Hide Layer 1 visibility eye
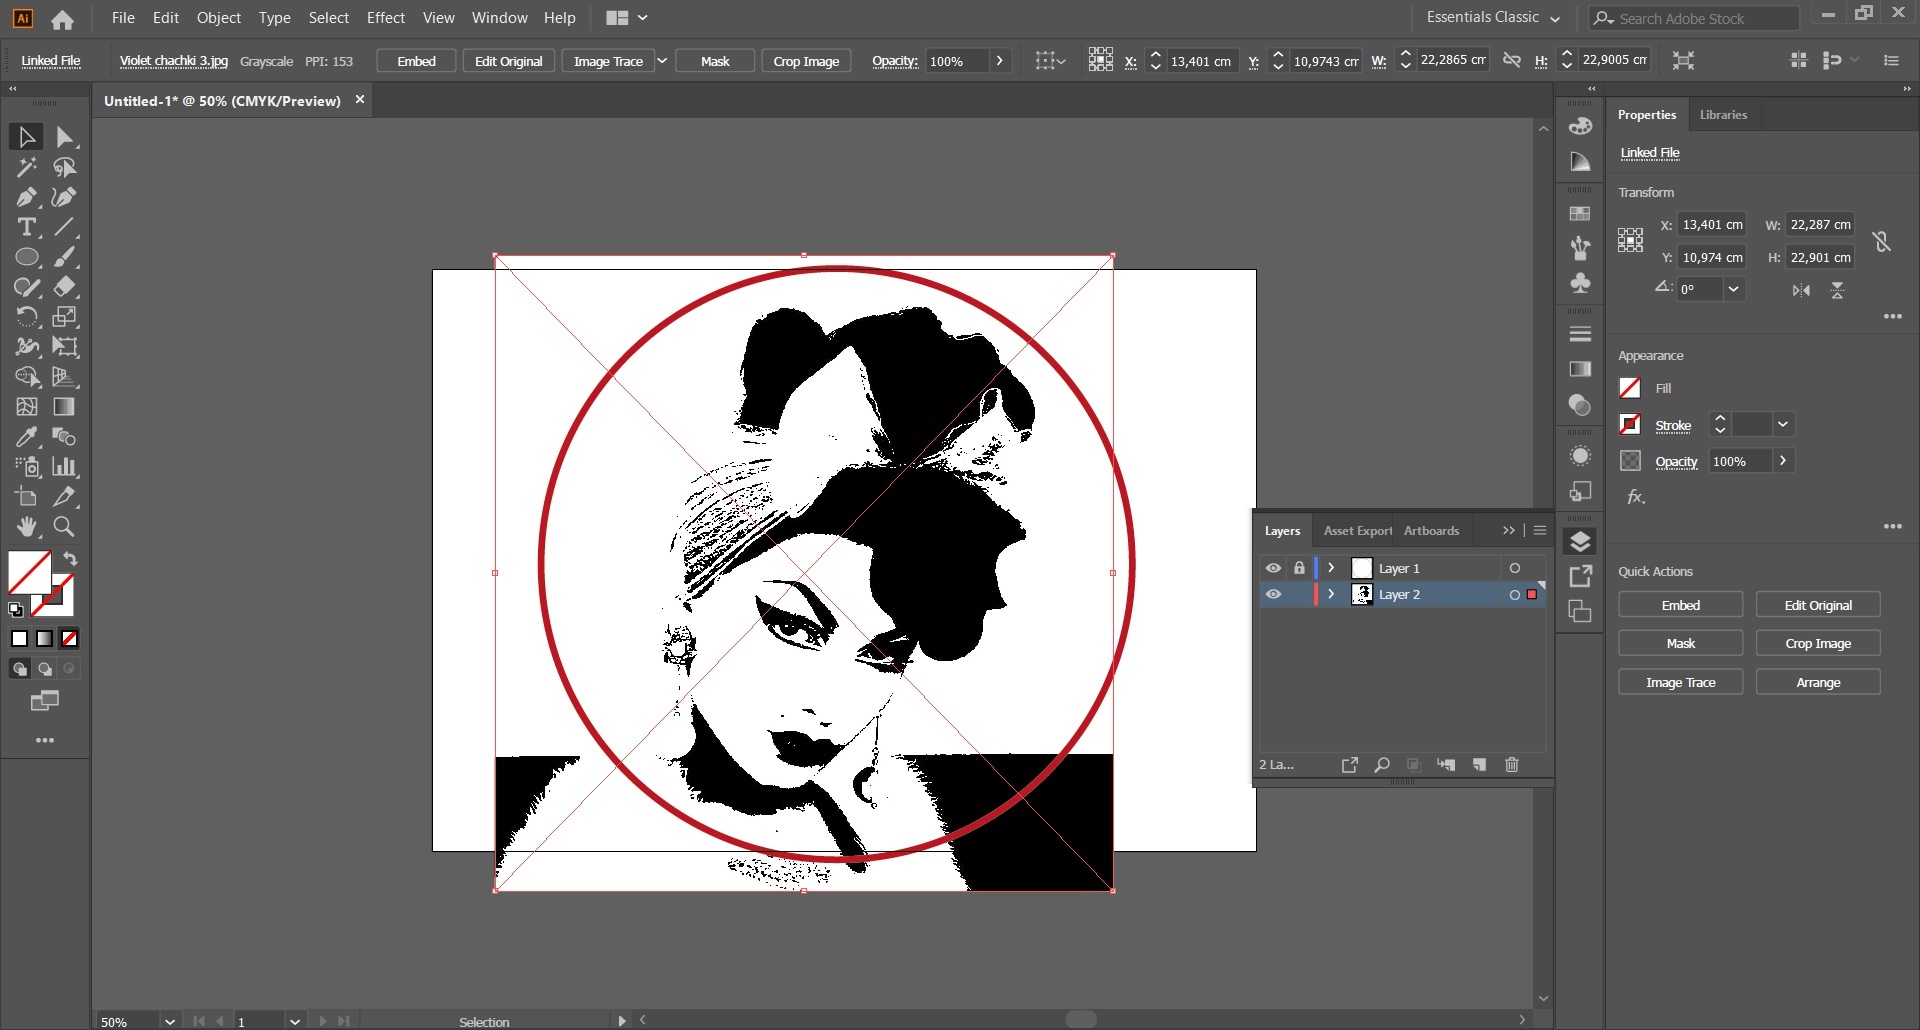The height and width of the screenshot is (1030, 1920). (1273, 568)
